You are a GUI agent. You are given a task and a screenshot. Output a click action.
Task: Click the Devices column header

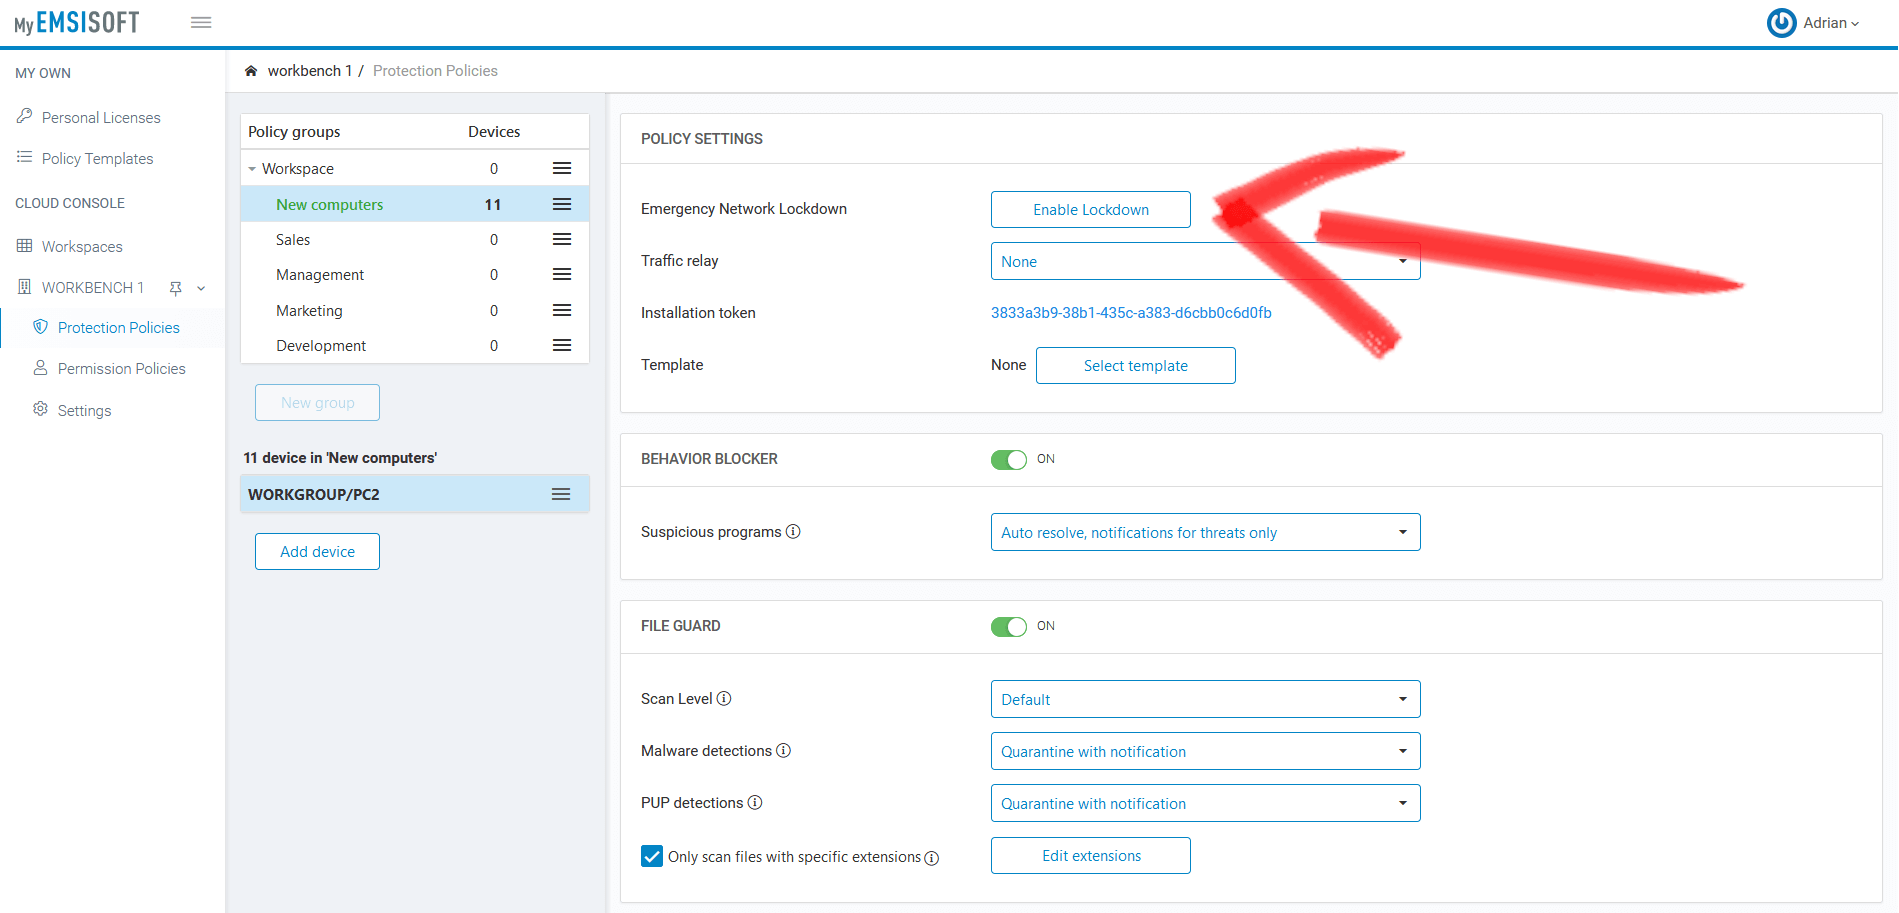coord(494,132)
